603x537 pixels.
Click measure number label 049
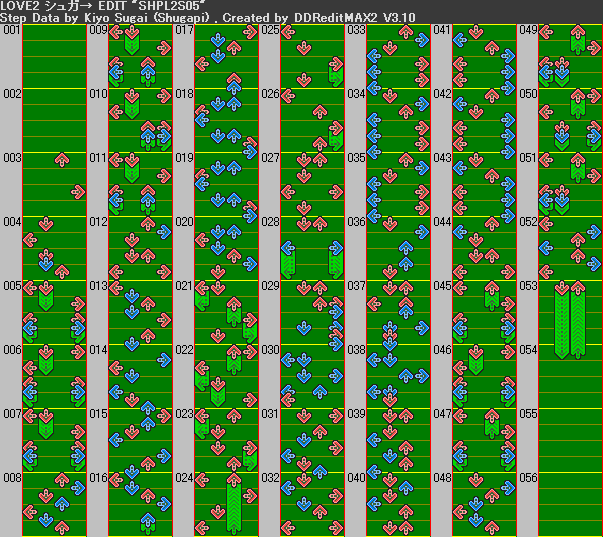click(x=528, y=30)
